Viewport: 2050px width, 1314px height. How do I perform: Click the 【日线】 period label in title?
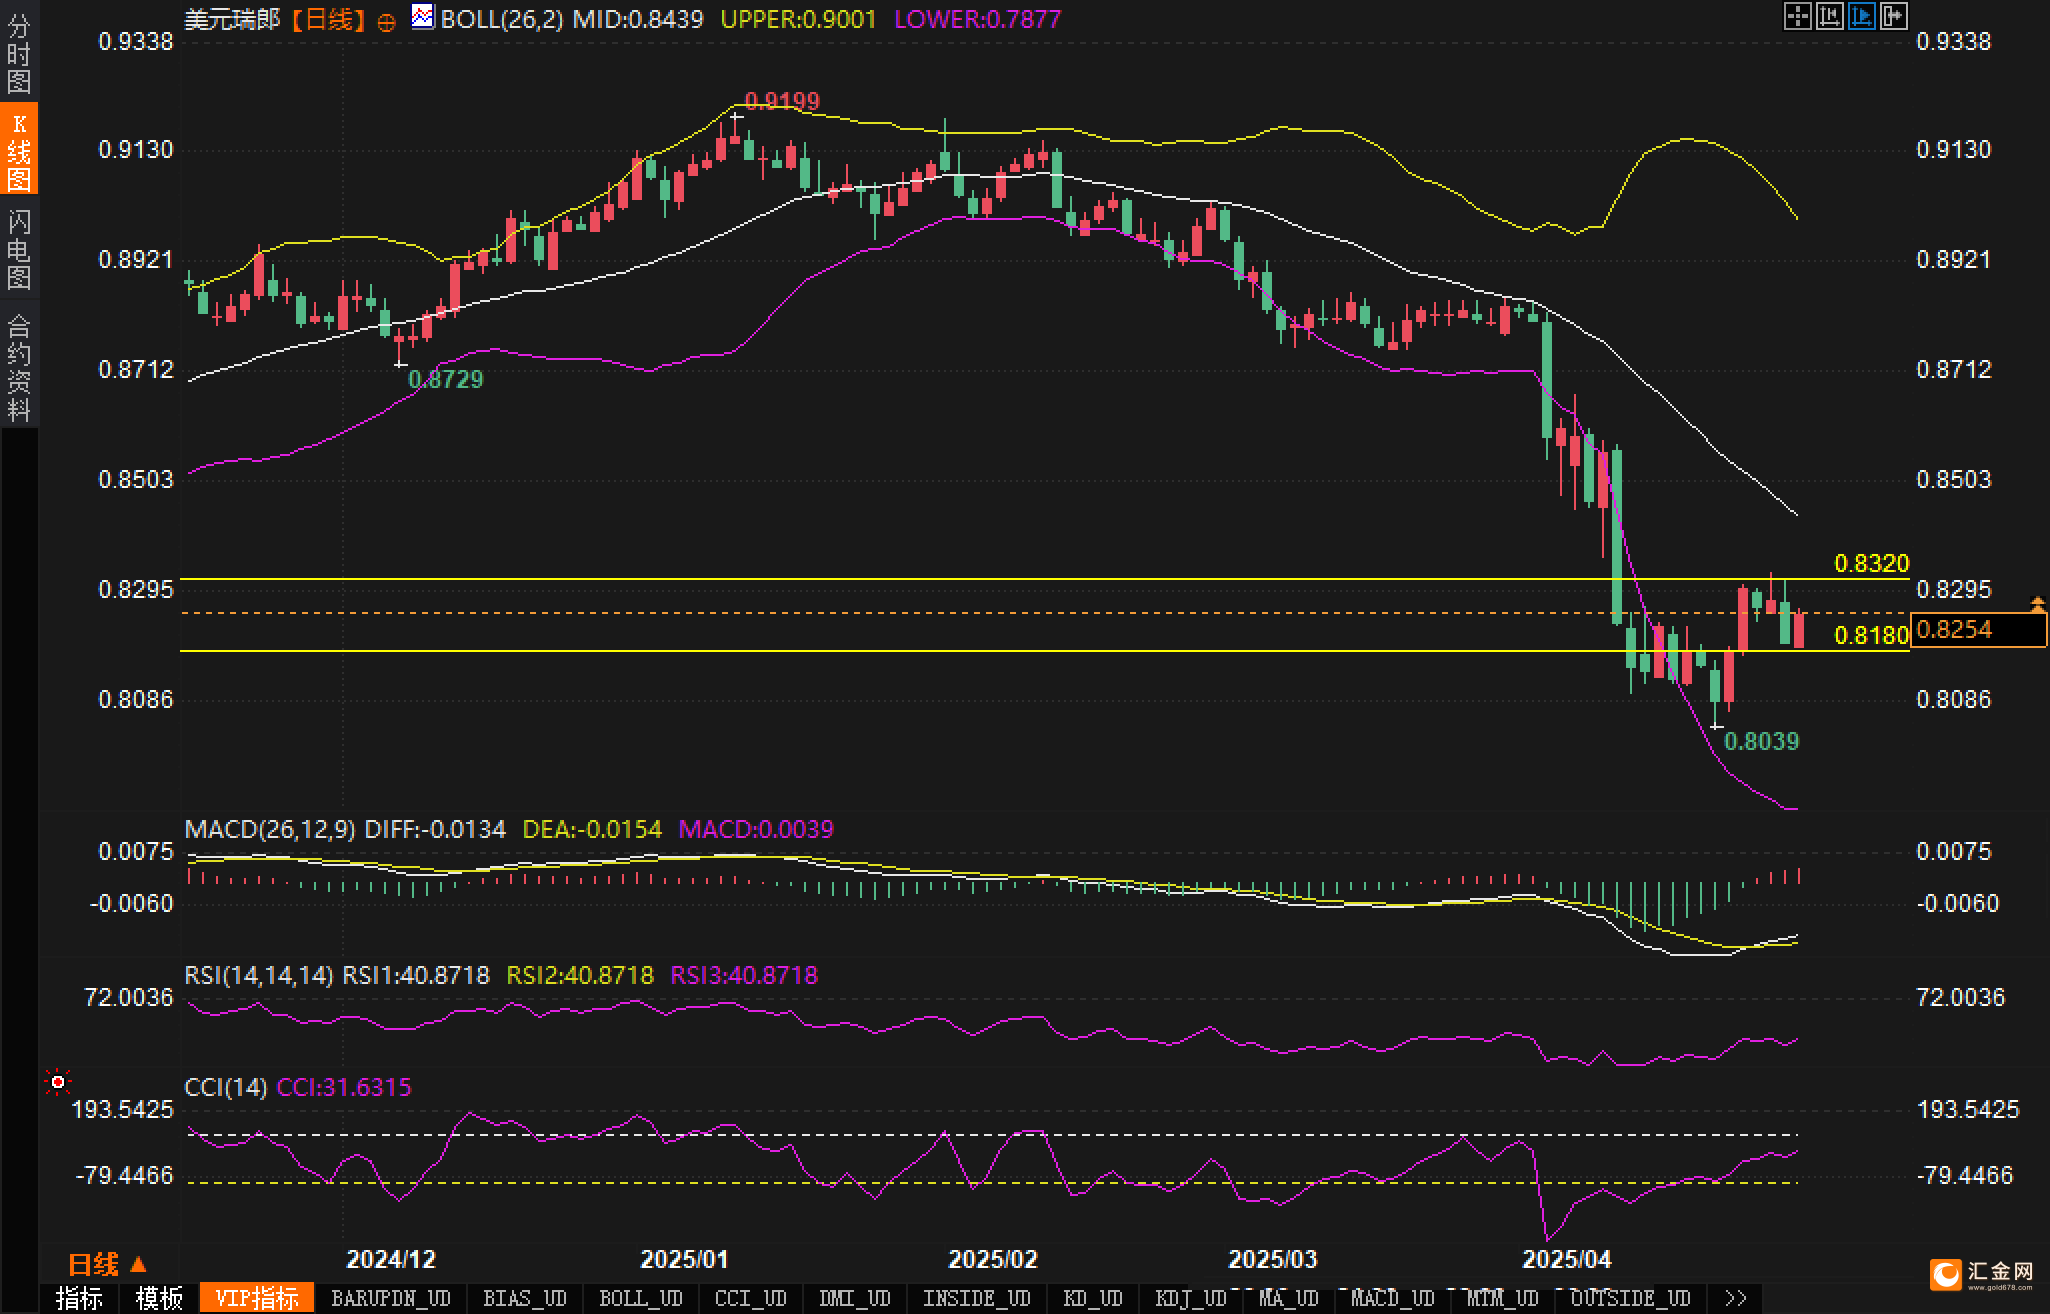[x=329, y=20]
